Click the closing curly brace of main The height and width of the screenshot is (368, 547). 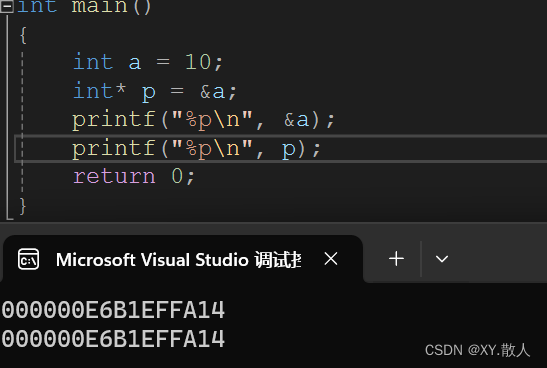pos(23,206)
